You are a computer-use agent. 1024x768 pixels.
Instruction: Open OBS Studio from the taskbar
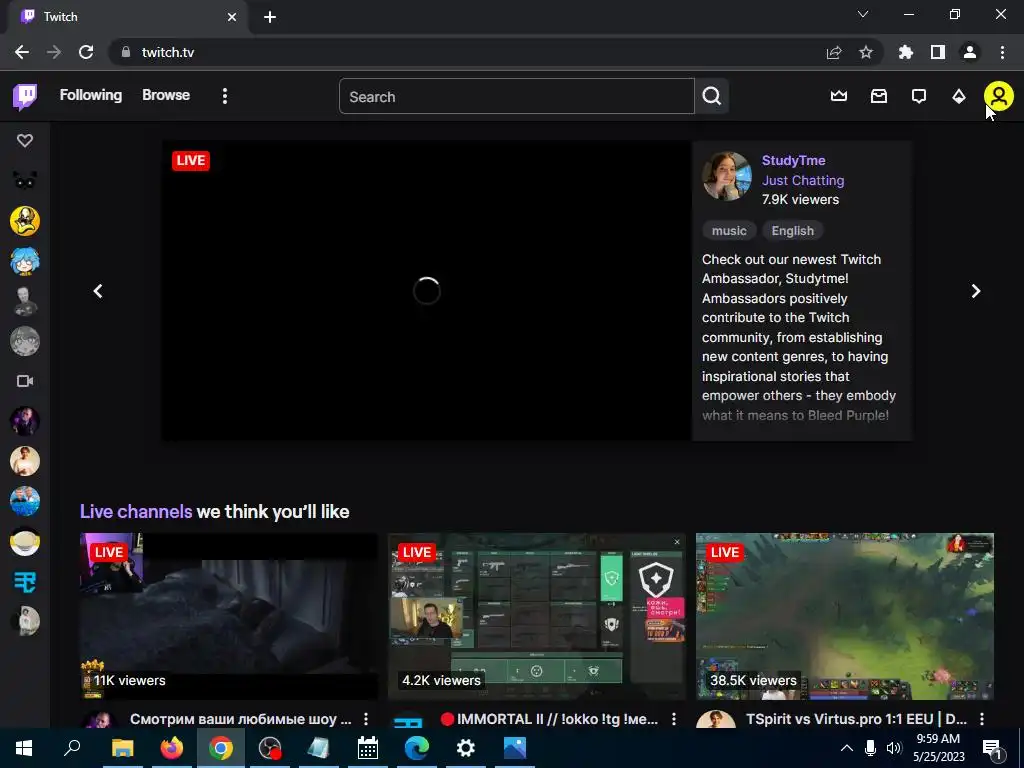(270, 748)
